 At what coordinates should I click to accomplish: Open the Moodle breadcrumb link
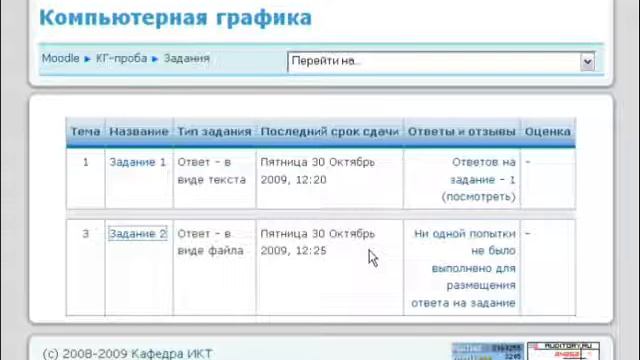pos(60,58)
